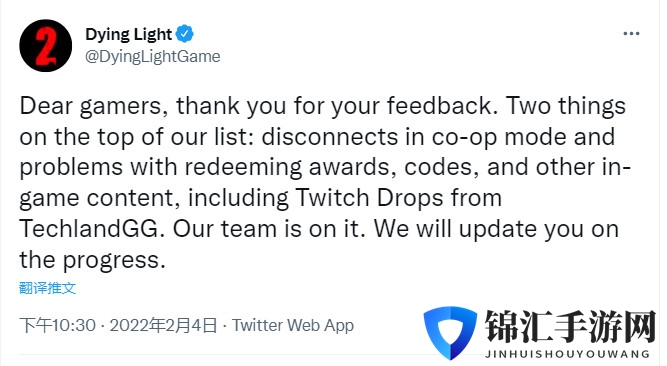Click the 翻译推文 translate tweet link
Screen dimensions: 667x366
point(48,288)
